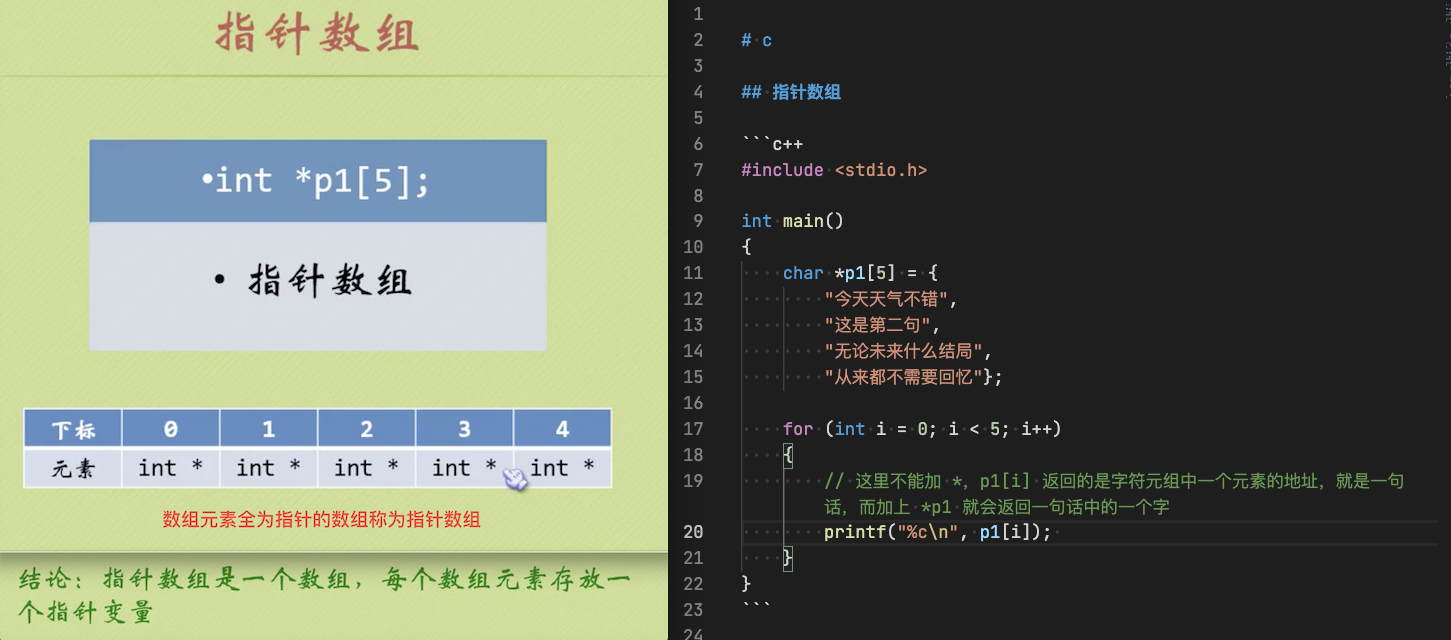Click the "指针数组" slide title at top
Screen dimensions: 1451x640
point(317,34)
